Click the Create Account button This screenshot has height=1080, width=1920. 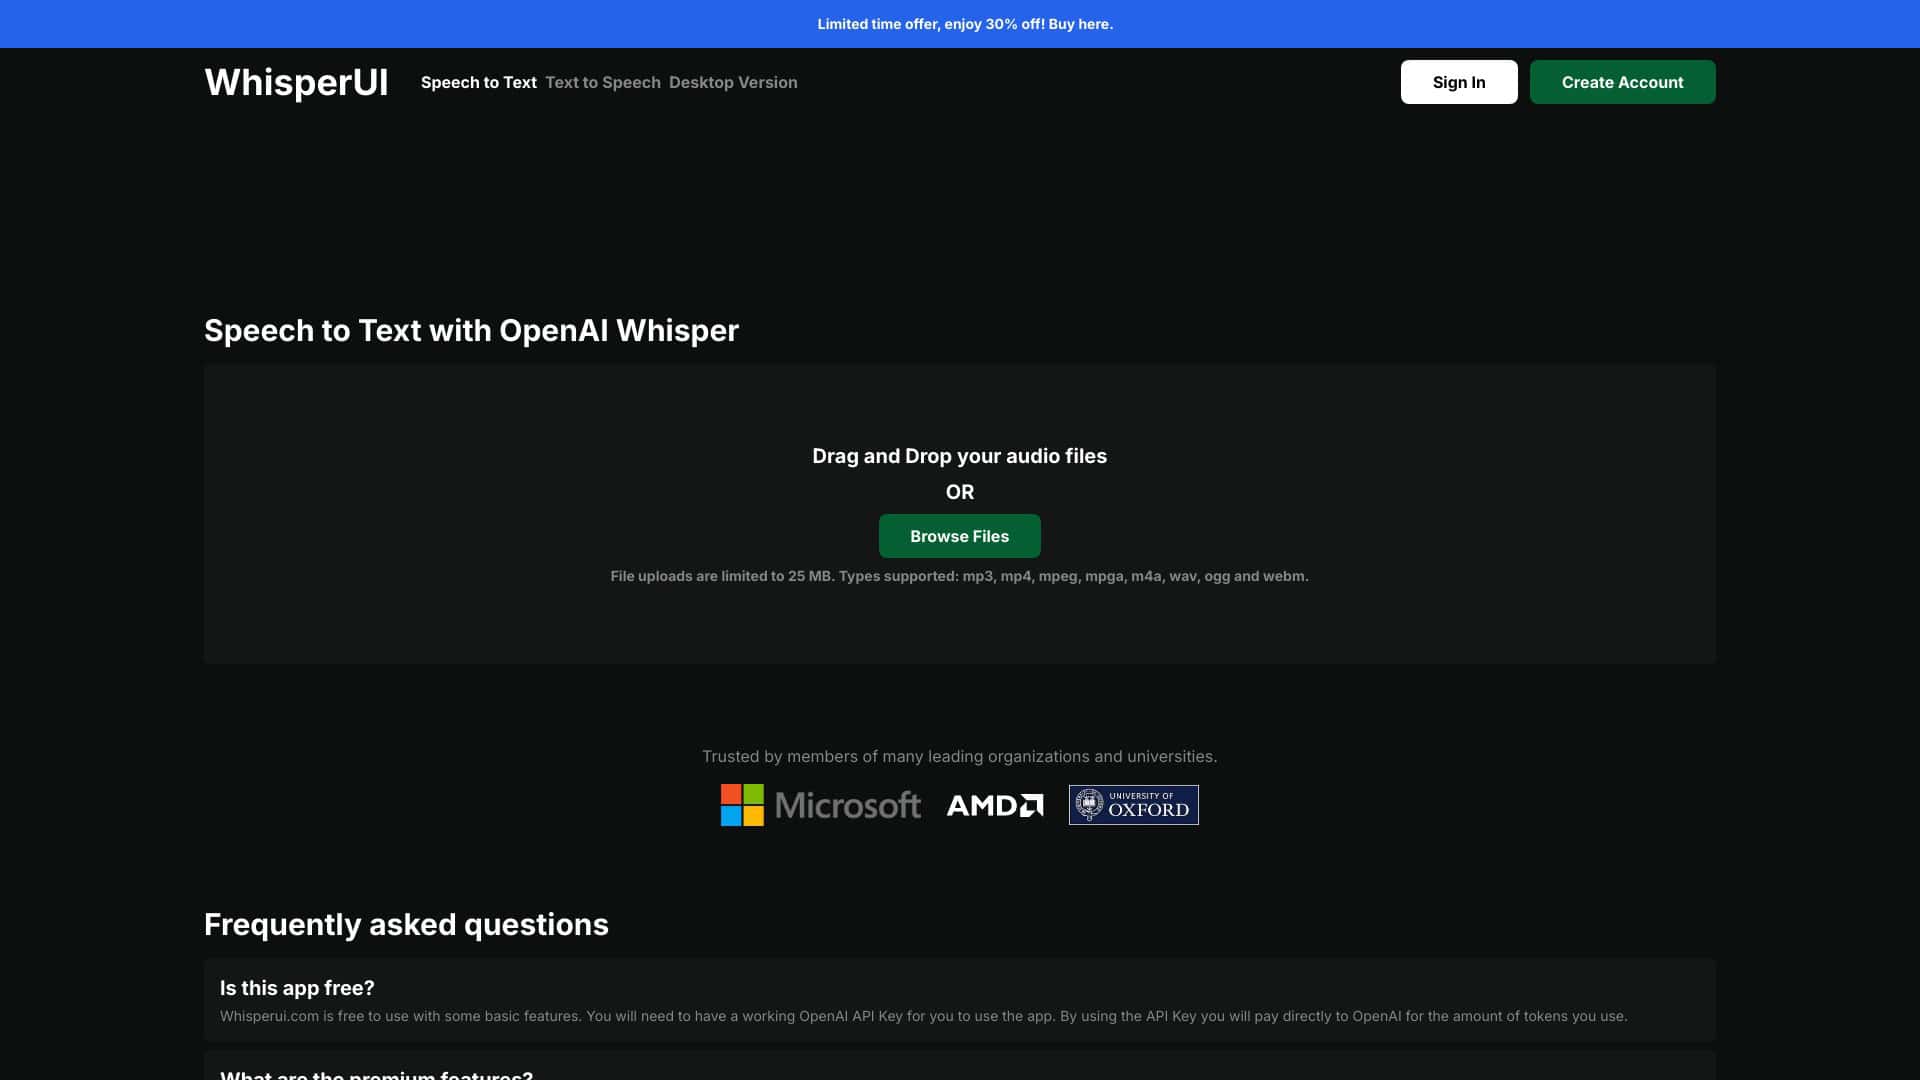(1622, 81)
